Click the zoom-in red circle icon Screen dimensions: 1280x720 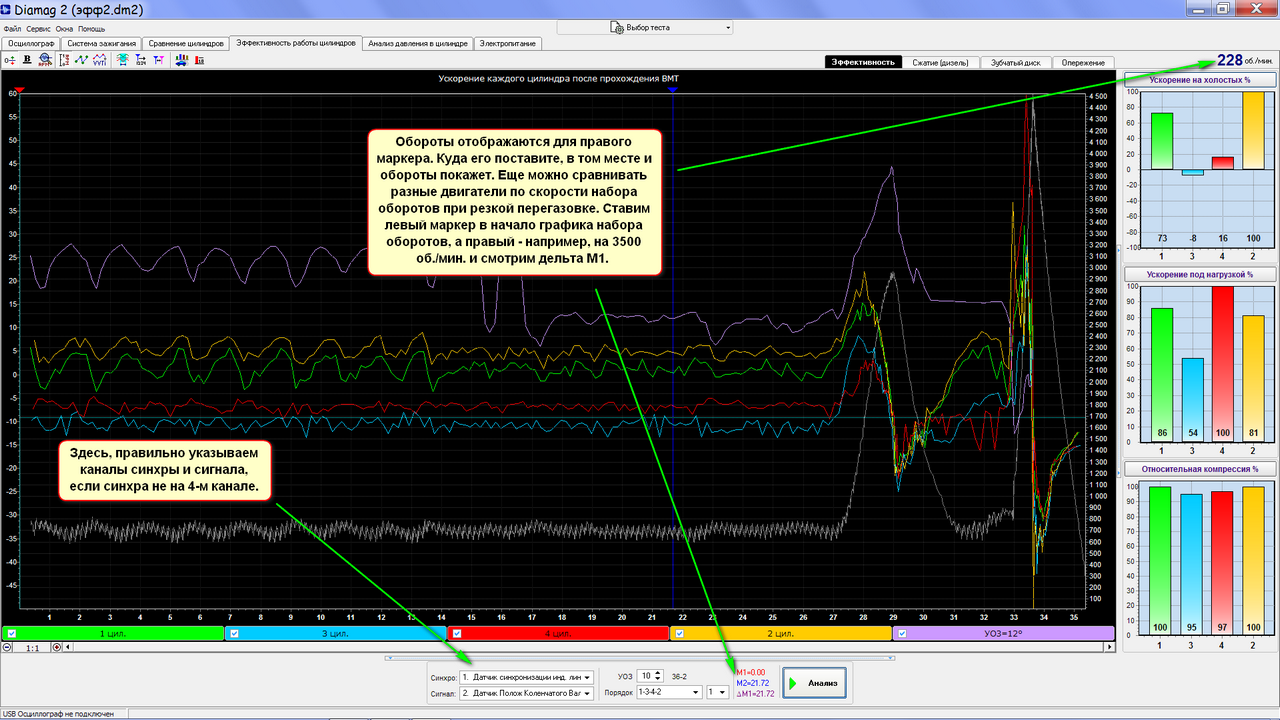click(57, 647)
